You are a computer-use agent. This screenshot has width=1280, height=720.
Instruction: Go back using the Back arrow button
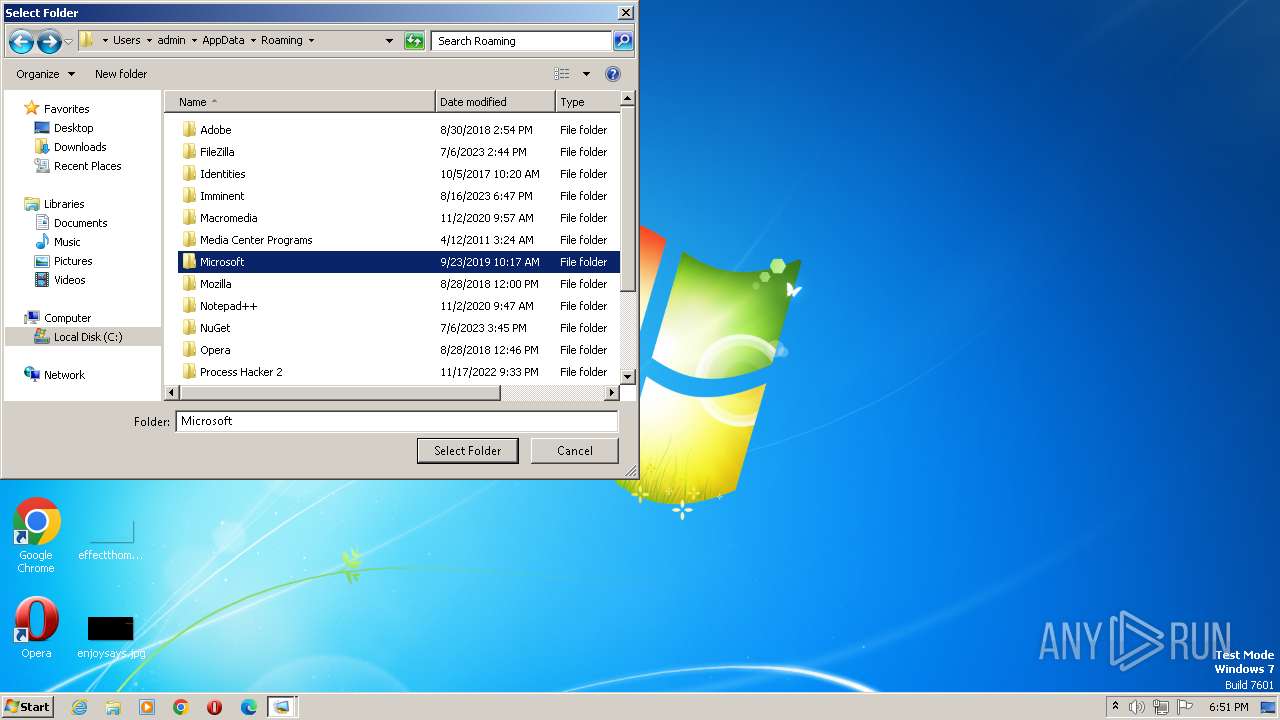(21, 41)
